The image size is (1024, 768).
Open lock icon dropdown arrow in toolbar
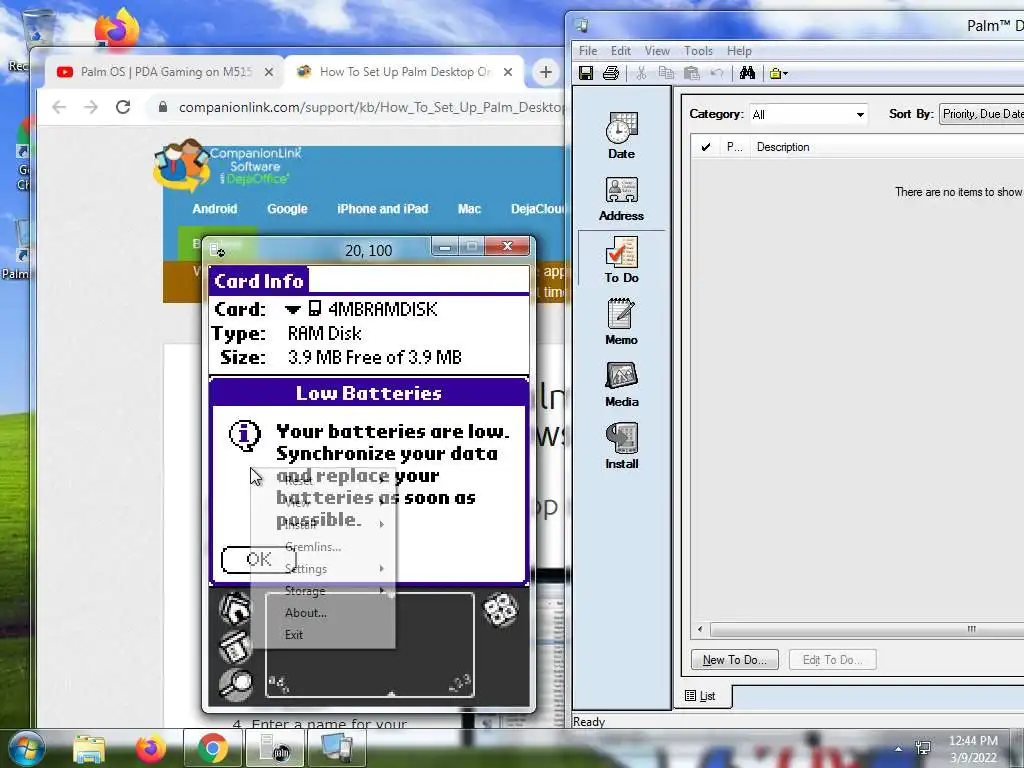click(x=785, y=74)
